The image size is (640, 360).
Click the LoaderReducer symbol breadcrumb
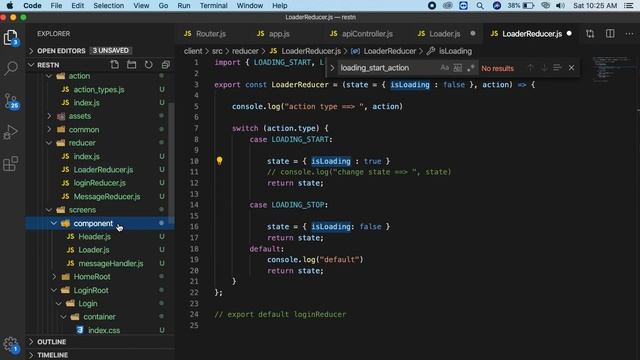389,51
